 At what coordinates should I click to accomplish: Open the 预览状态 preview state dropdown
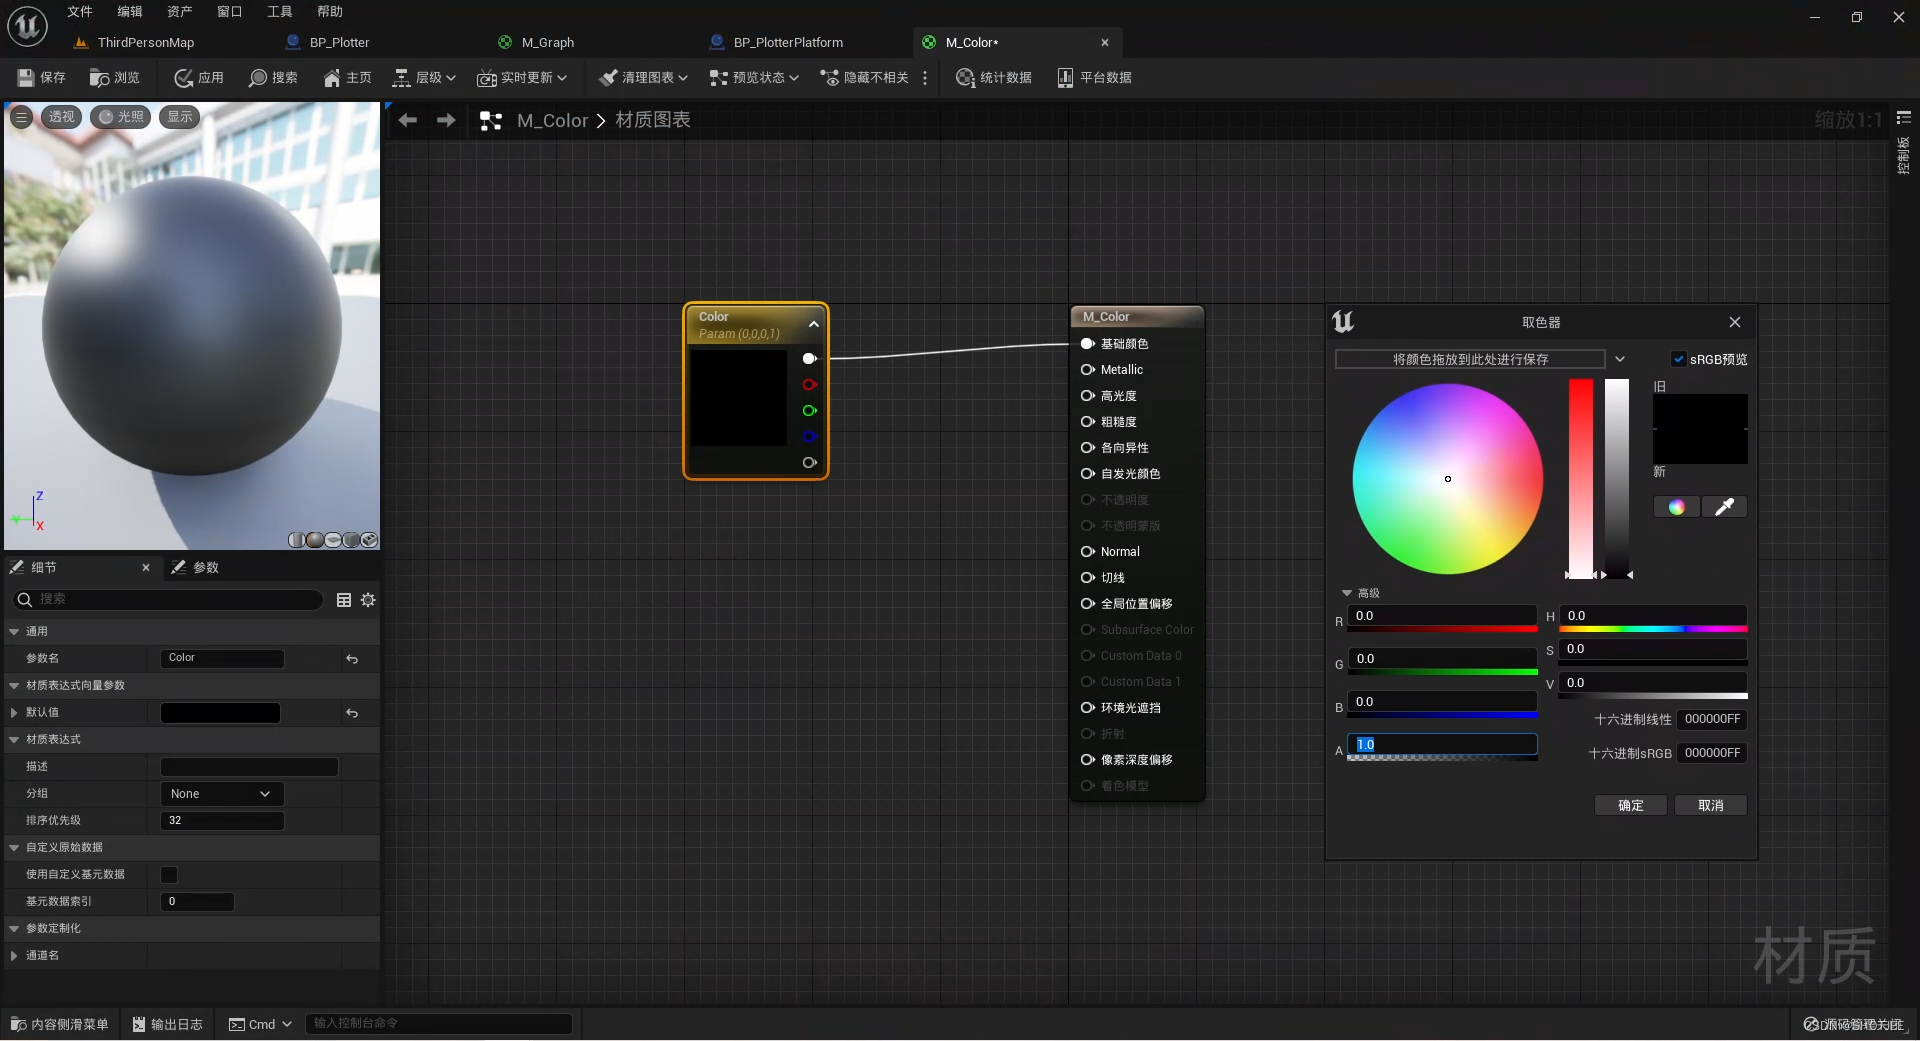pos(754,77)
